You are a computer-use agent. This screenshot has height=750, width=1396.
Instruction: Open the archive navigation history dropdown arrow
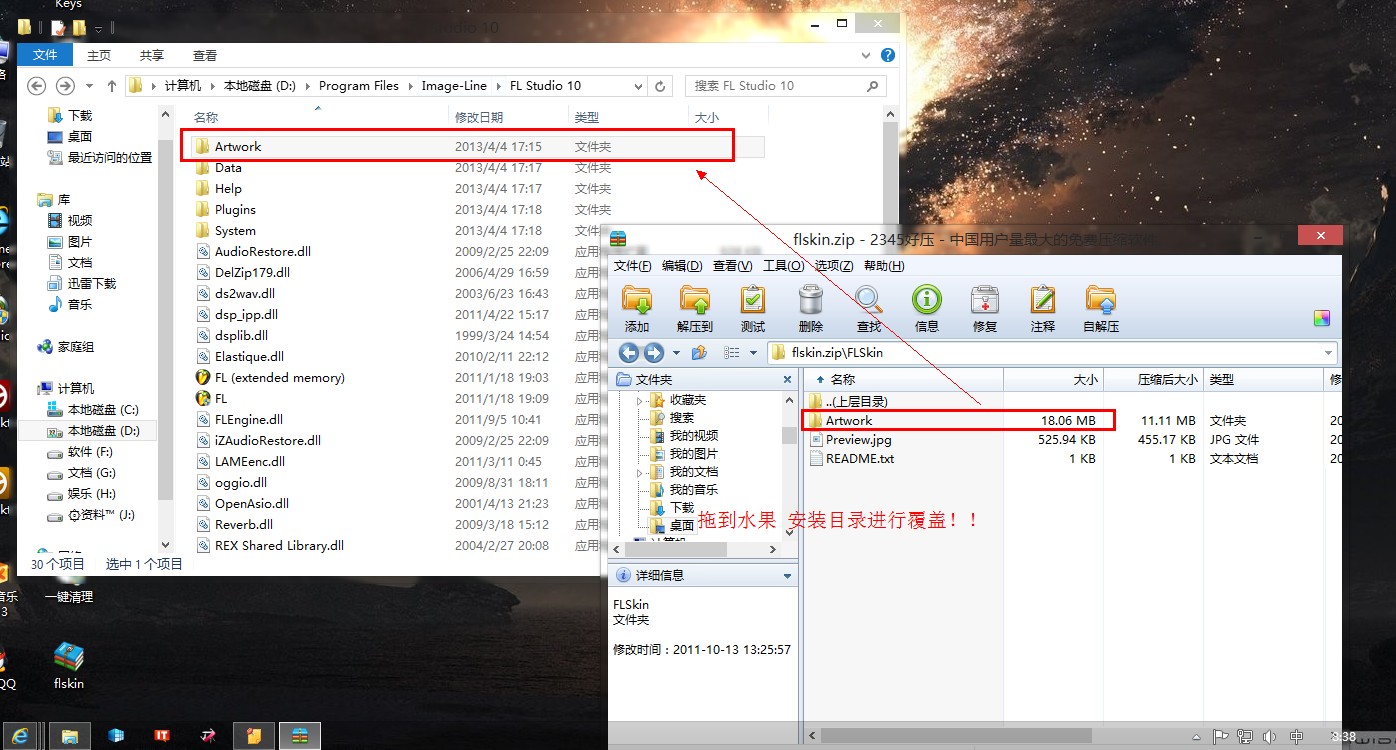click(x=676, y=353)
